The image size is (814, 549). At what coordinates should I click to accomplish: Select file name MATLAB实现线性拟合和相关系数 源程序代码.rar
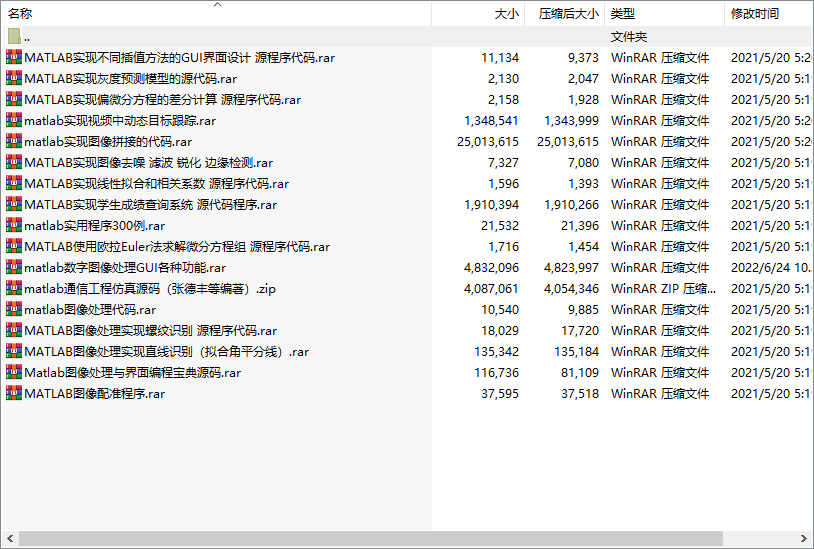click(x=157, y=184)
